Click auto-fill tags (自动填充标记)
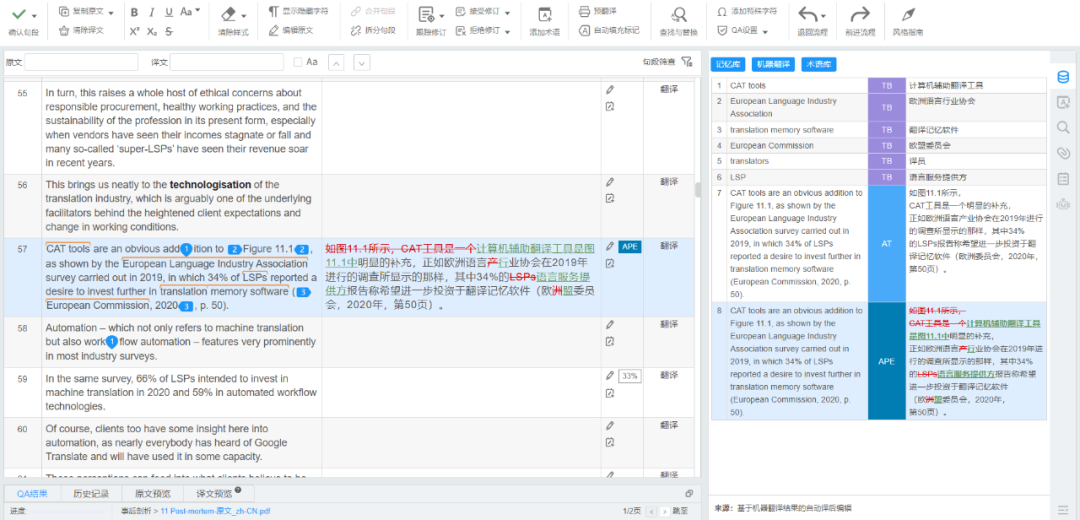This screenshot has height=520, width=1080. tap(610, 30)
